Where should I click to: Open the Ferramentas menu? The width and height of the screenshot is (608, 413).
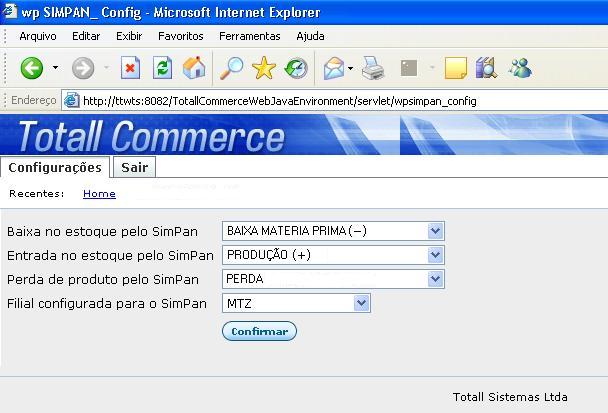pos(250,36)
